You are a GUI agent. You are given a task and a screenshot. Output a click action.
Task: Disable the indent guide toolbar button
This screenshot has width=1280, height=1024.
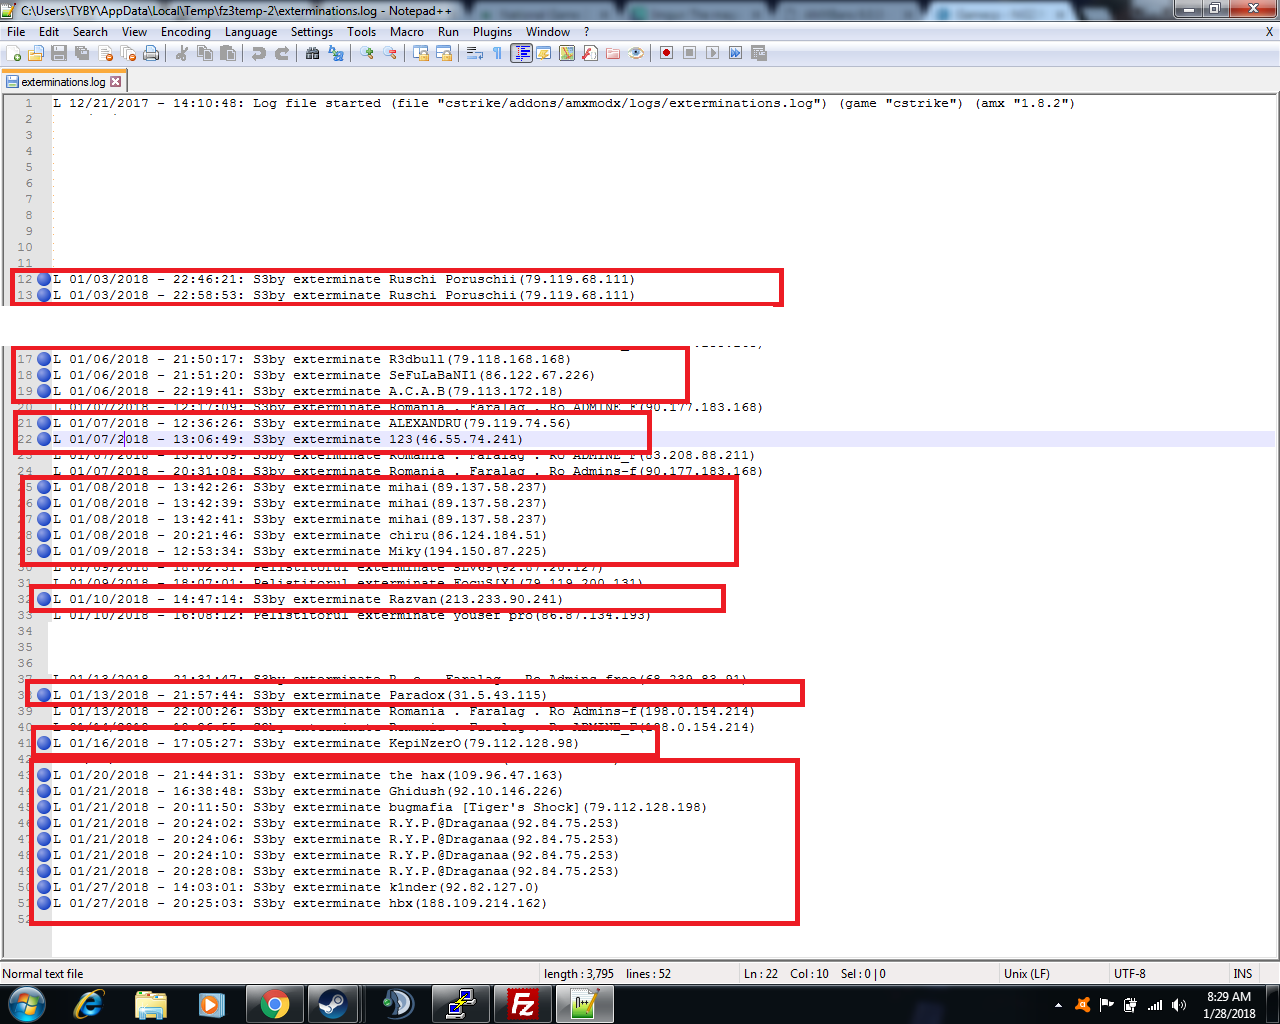point(521,53)
